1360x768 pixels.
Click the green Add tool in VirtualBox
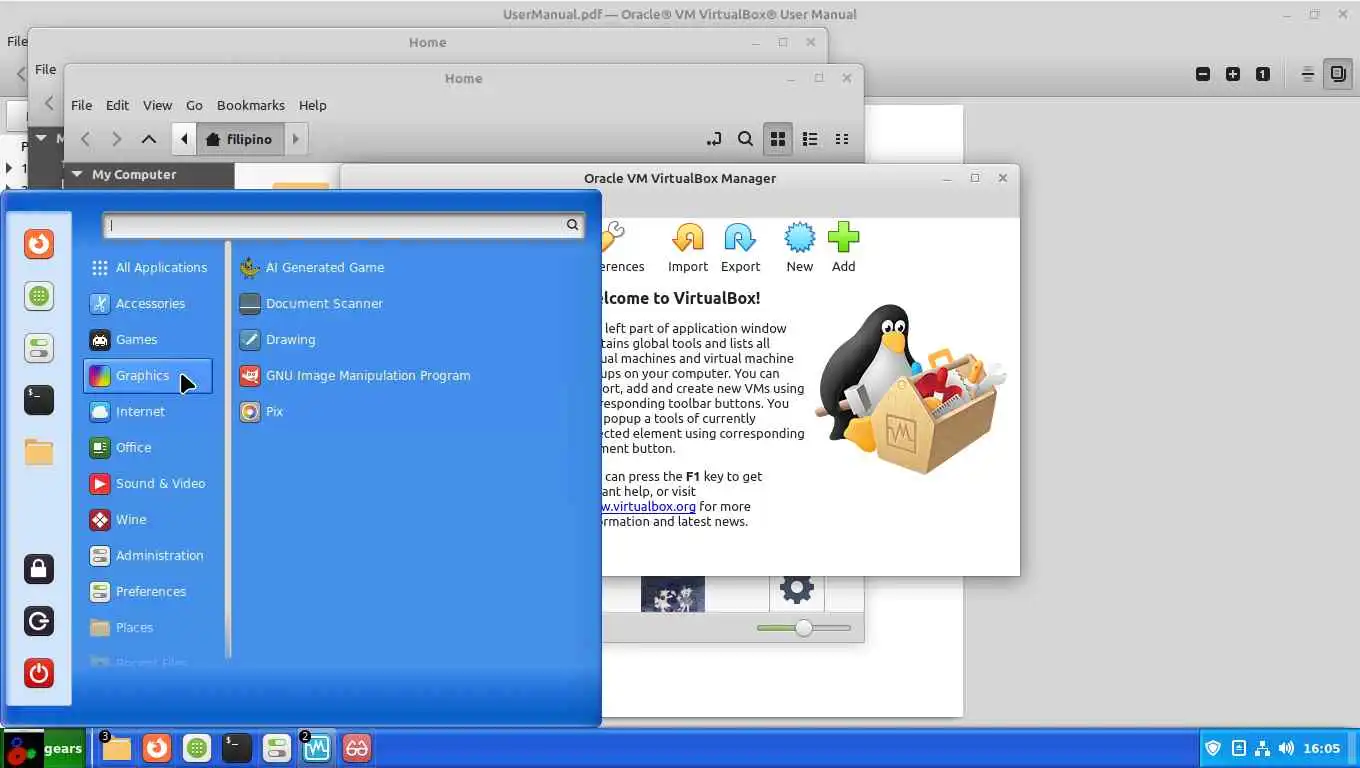click(843, 247)
